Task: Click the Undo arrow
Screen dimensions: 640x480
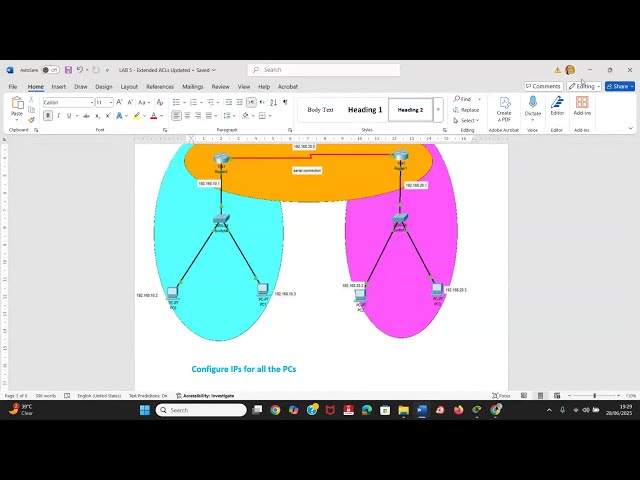Action: (x=80, y=70)
